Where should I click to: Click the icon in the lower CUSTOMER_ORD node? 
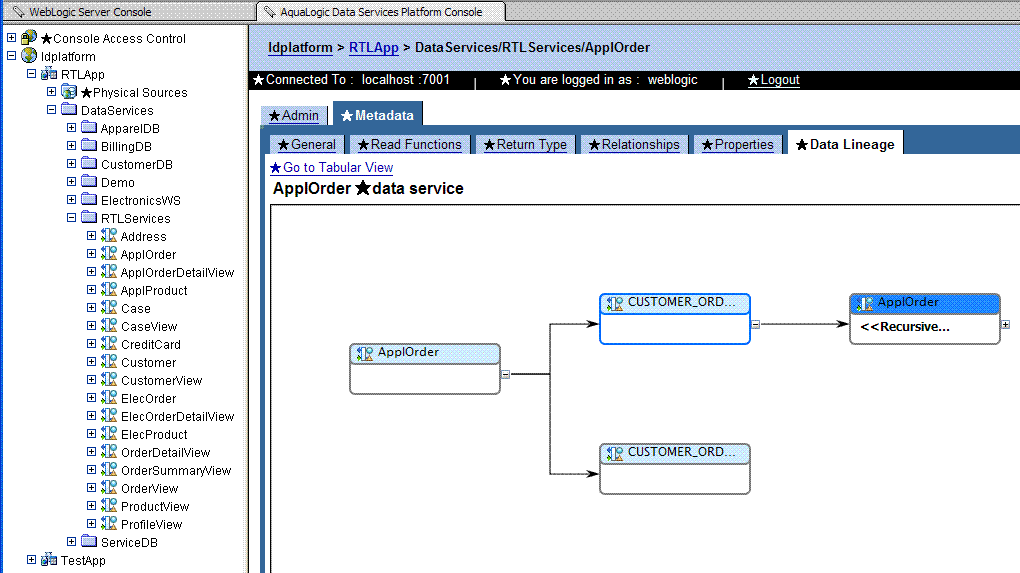(614, 453)
